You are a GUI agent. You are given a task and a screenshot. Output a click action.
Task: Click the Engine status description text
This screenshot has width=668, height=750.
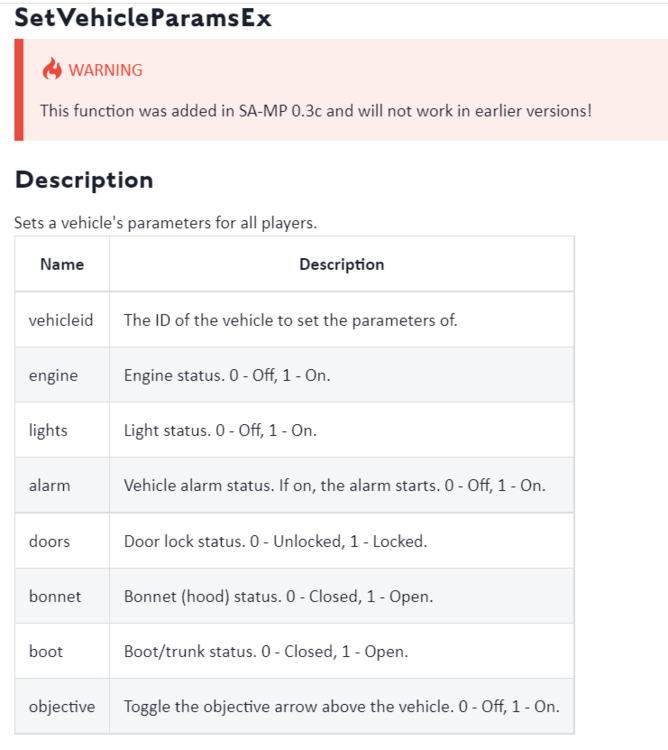pyautogui.click(x=227, y=375)
